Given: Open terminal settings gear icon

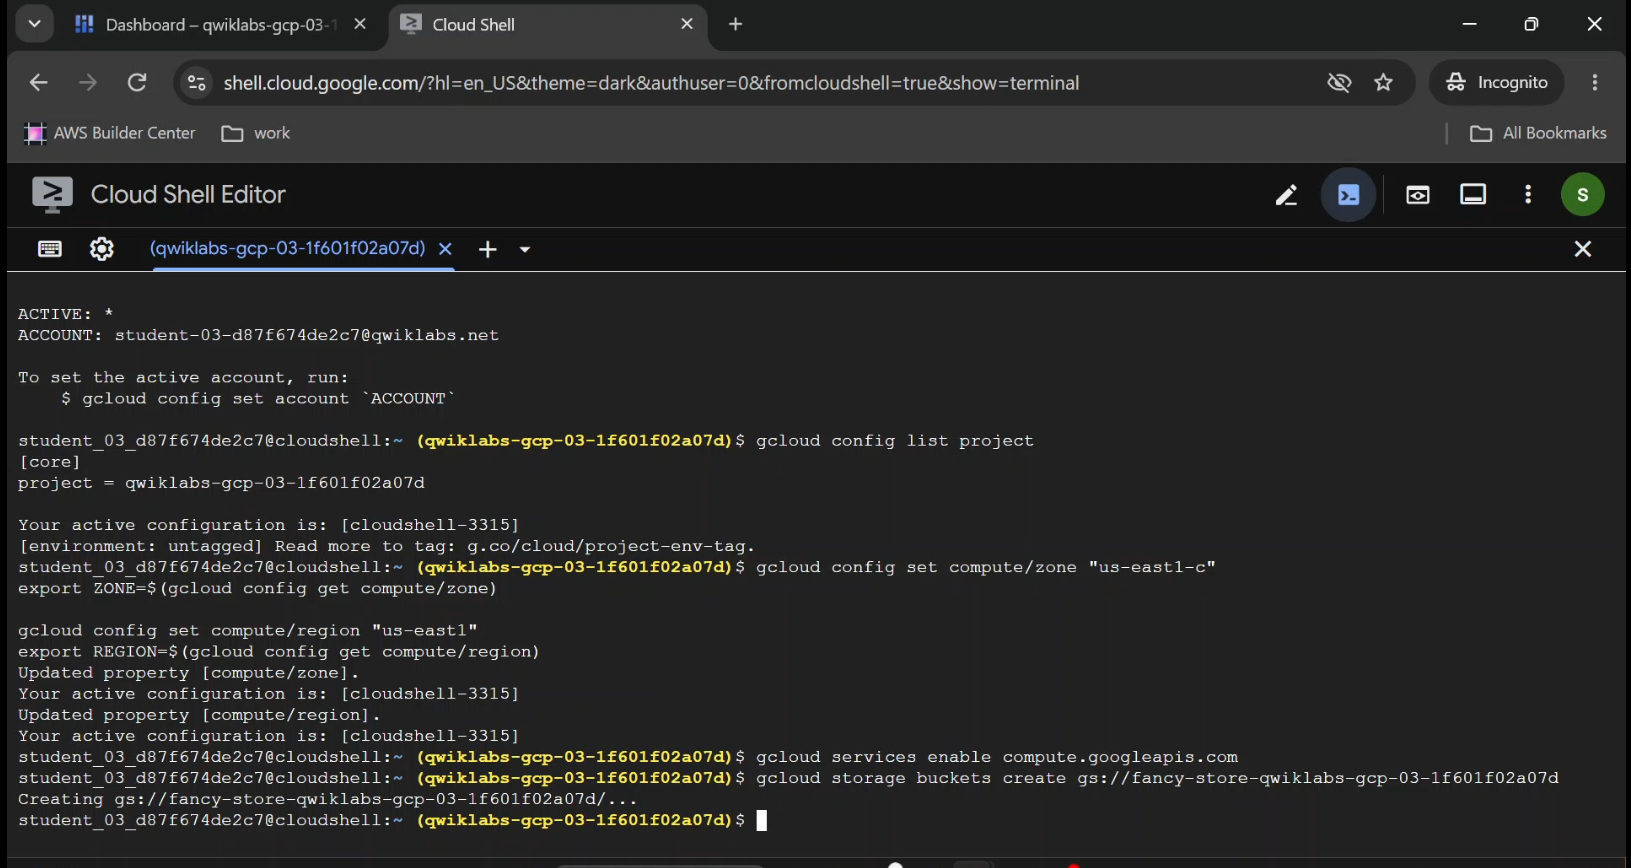Looking at the screenshot, I should [x=102, y=249].
